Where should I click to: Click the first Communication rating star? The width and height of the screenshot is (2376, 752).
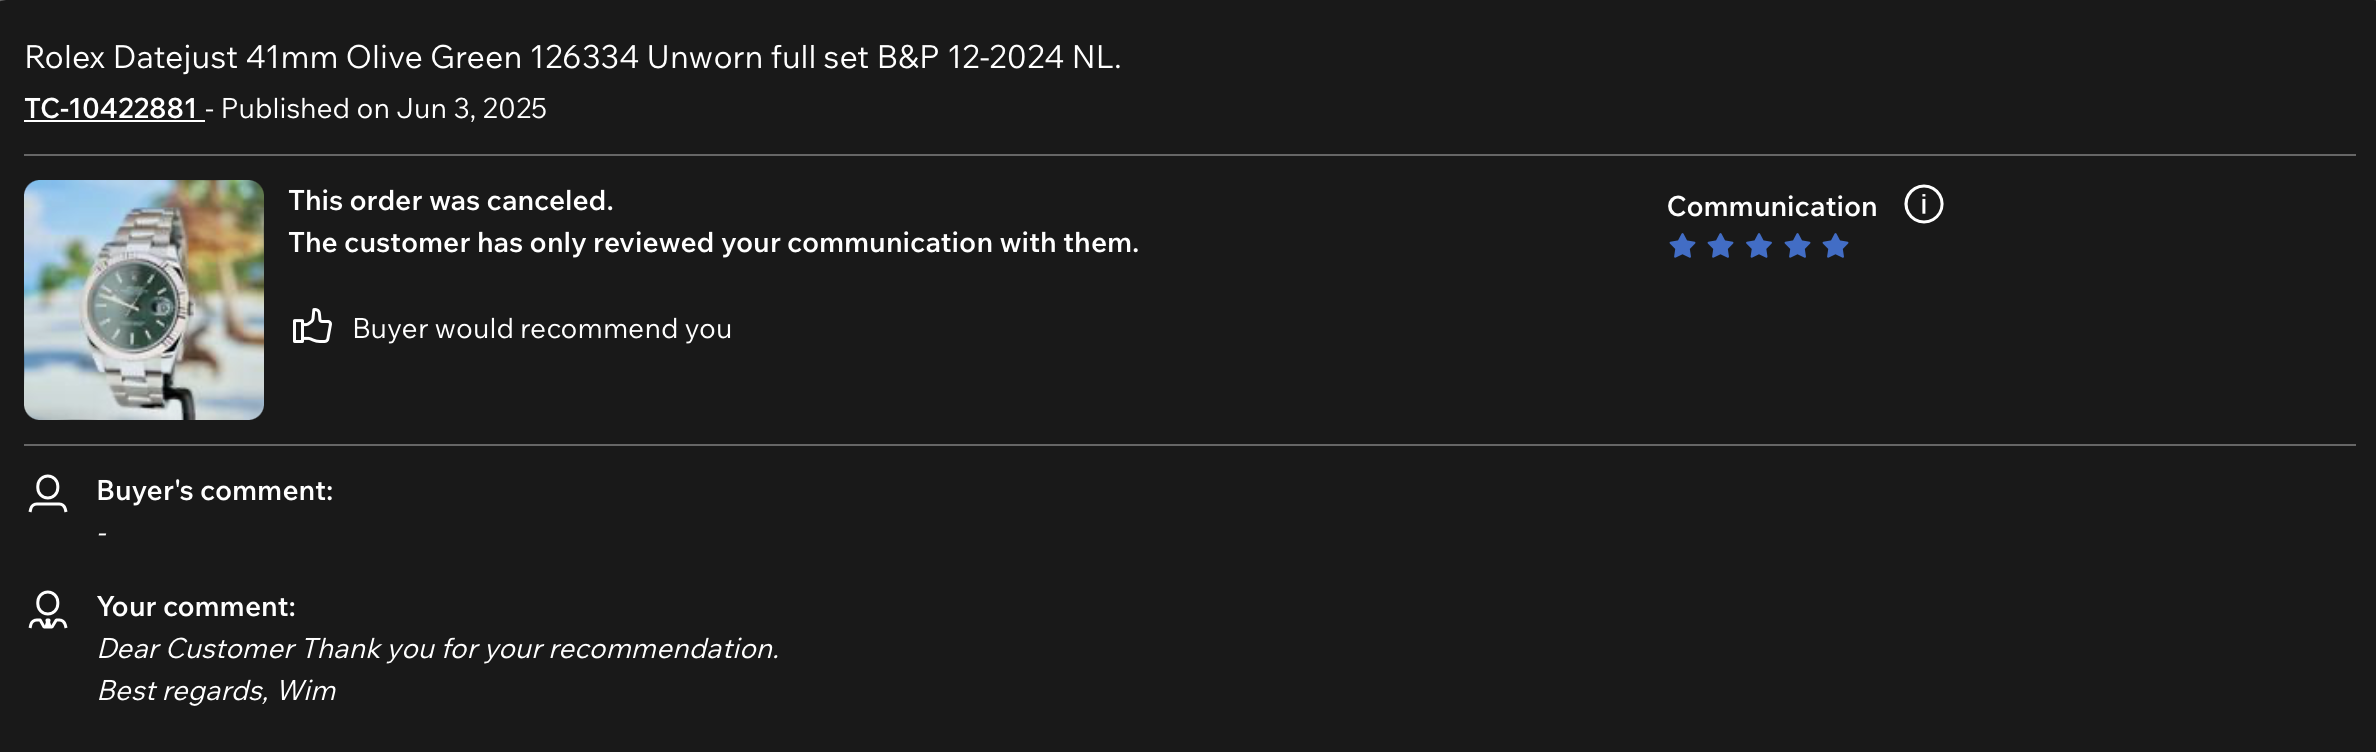point(1682,246)
